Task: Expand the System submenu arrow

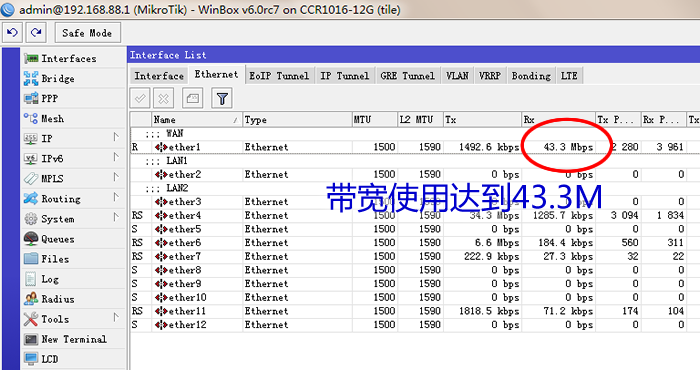Action: tap(116, 217)
